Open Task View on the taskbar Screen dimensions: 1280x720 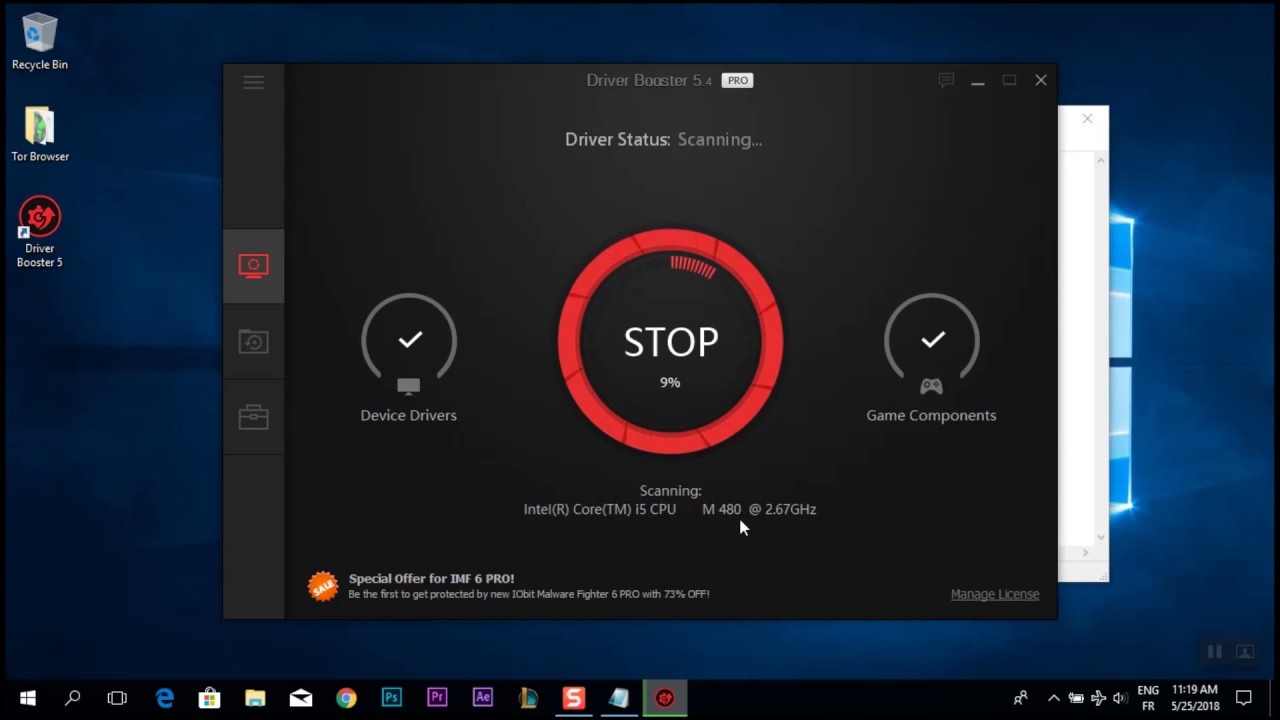117,698
